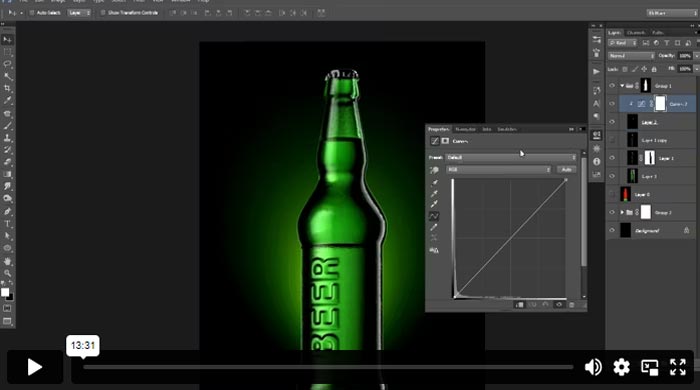Screen dimensions: 700x390
Task: Select the Clone Stamp tool
Action: (x=8, y=138)
